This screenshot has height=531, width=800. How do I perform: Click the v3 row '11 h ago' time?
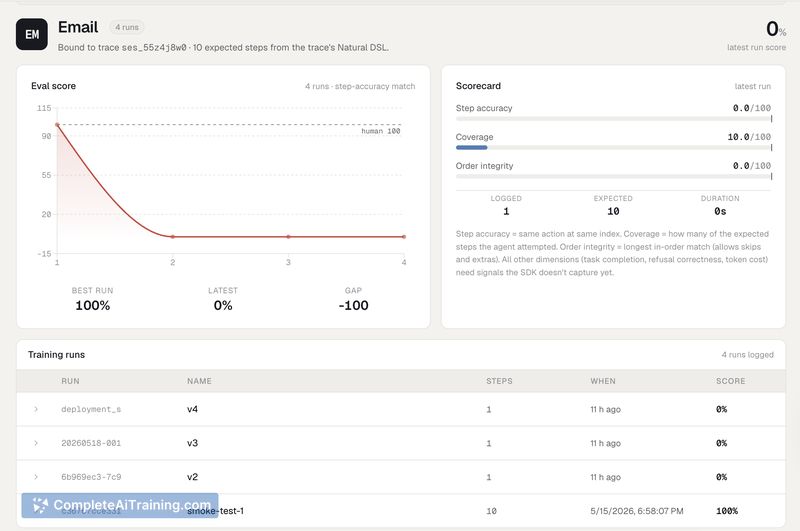point(606,443)
